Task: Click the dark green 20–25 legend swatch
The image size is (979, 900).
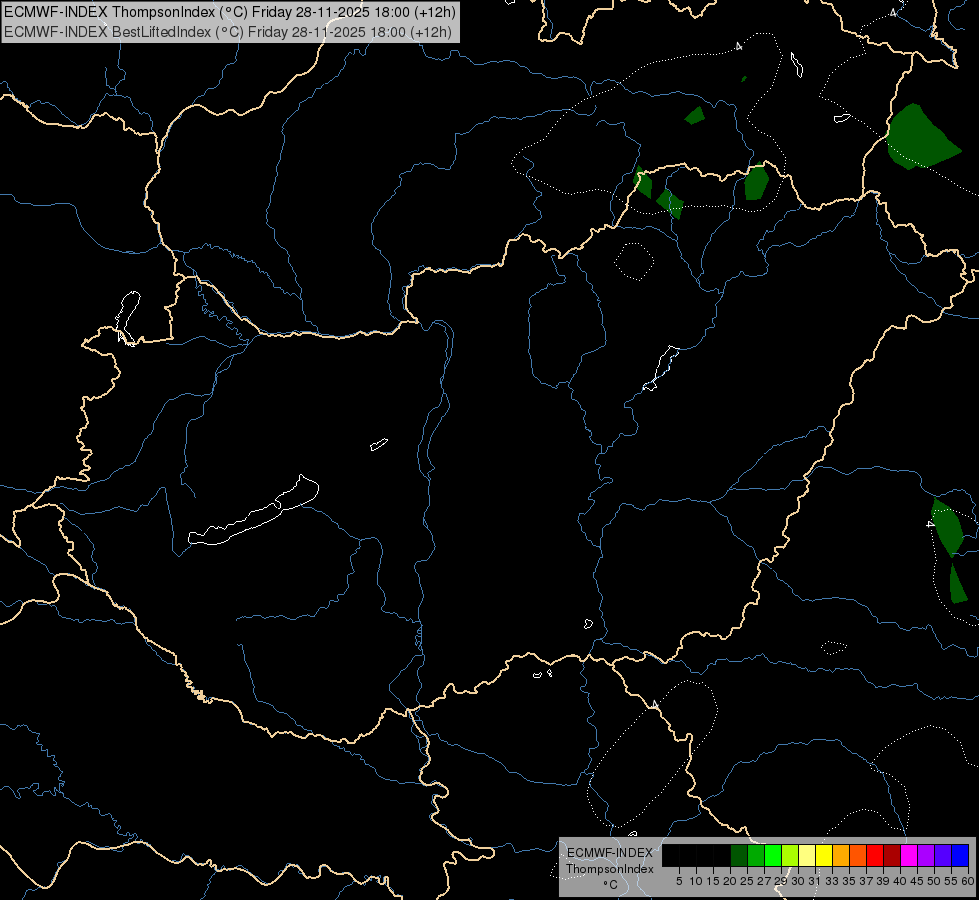Action: [x=739, y=856]
